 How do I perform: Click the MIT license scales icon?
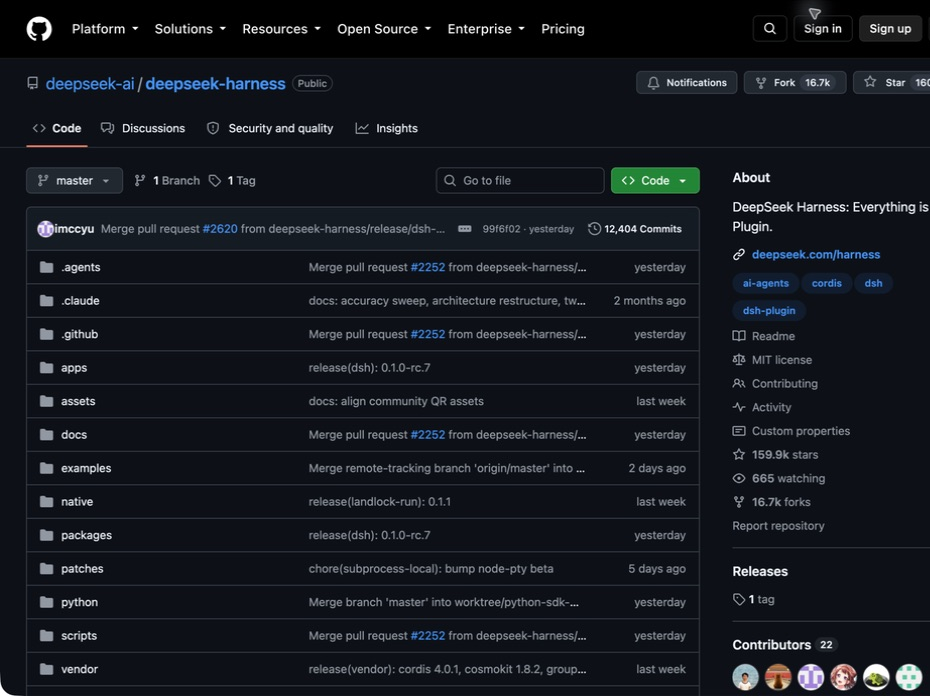click(738, 360)
